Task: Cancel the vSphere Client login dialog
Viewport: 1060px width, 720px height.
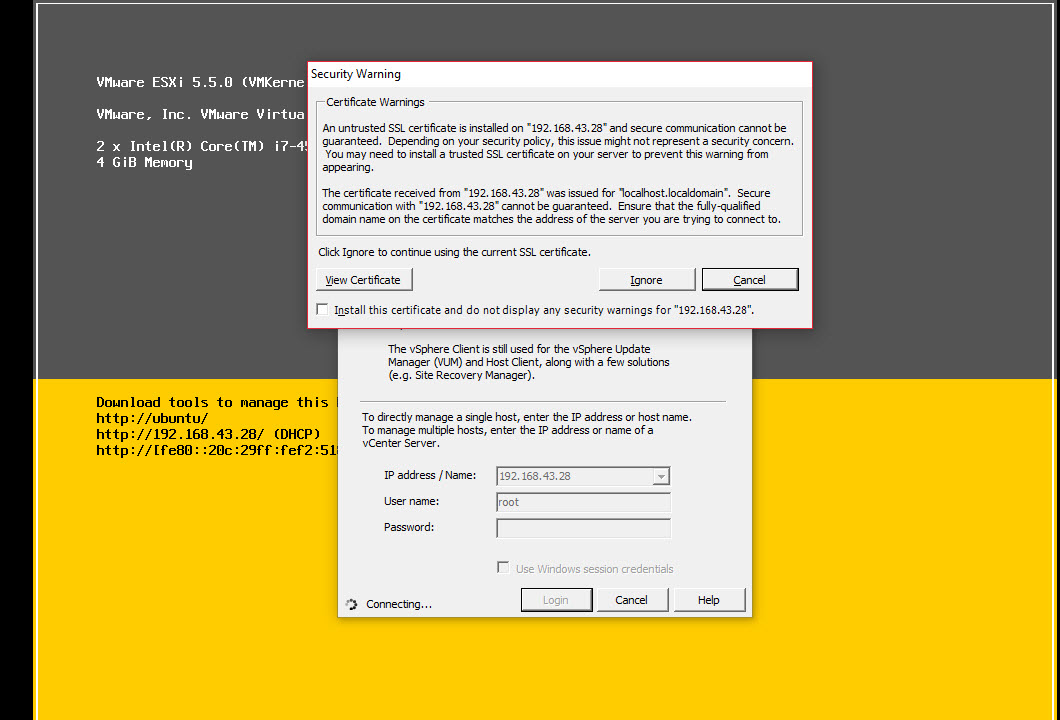Action: 631,600
